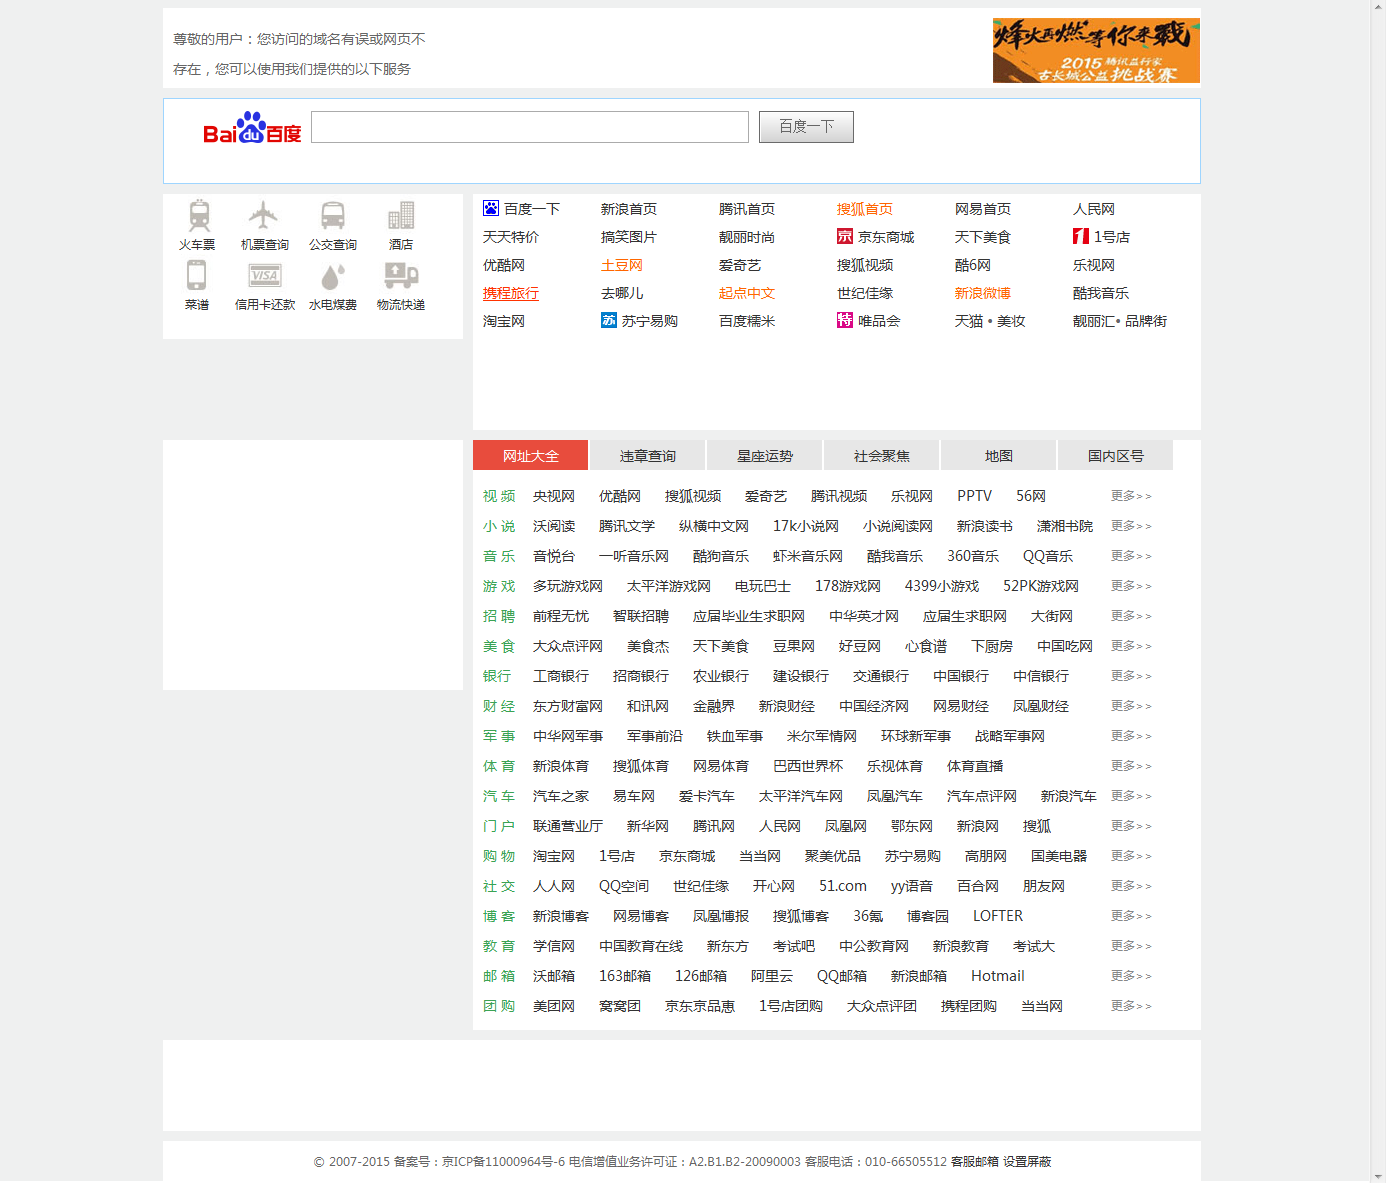Open the 去哪儿 link
The width and height of the screenshot is (1386, 1183).
622,293
